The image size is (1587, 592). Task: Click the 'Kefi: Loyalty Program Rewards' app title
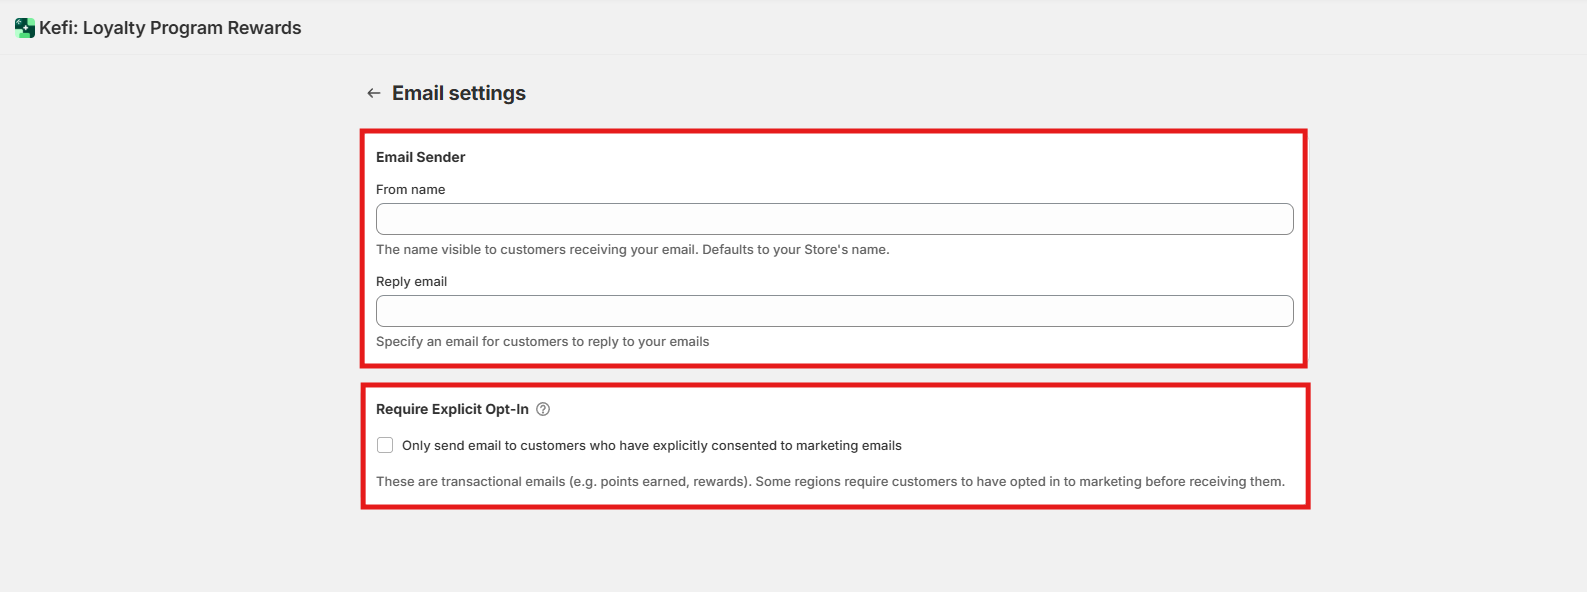coord(170,28)
